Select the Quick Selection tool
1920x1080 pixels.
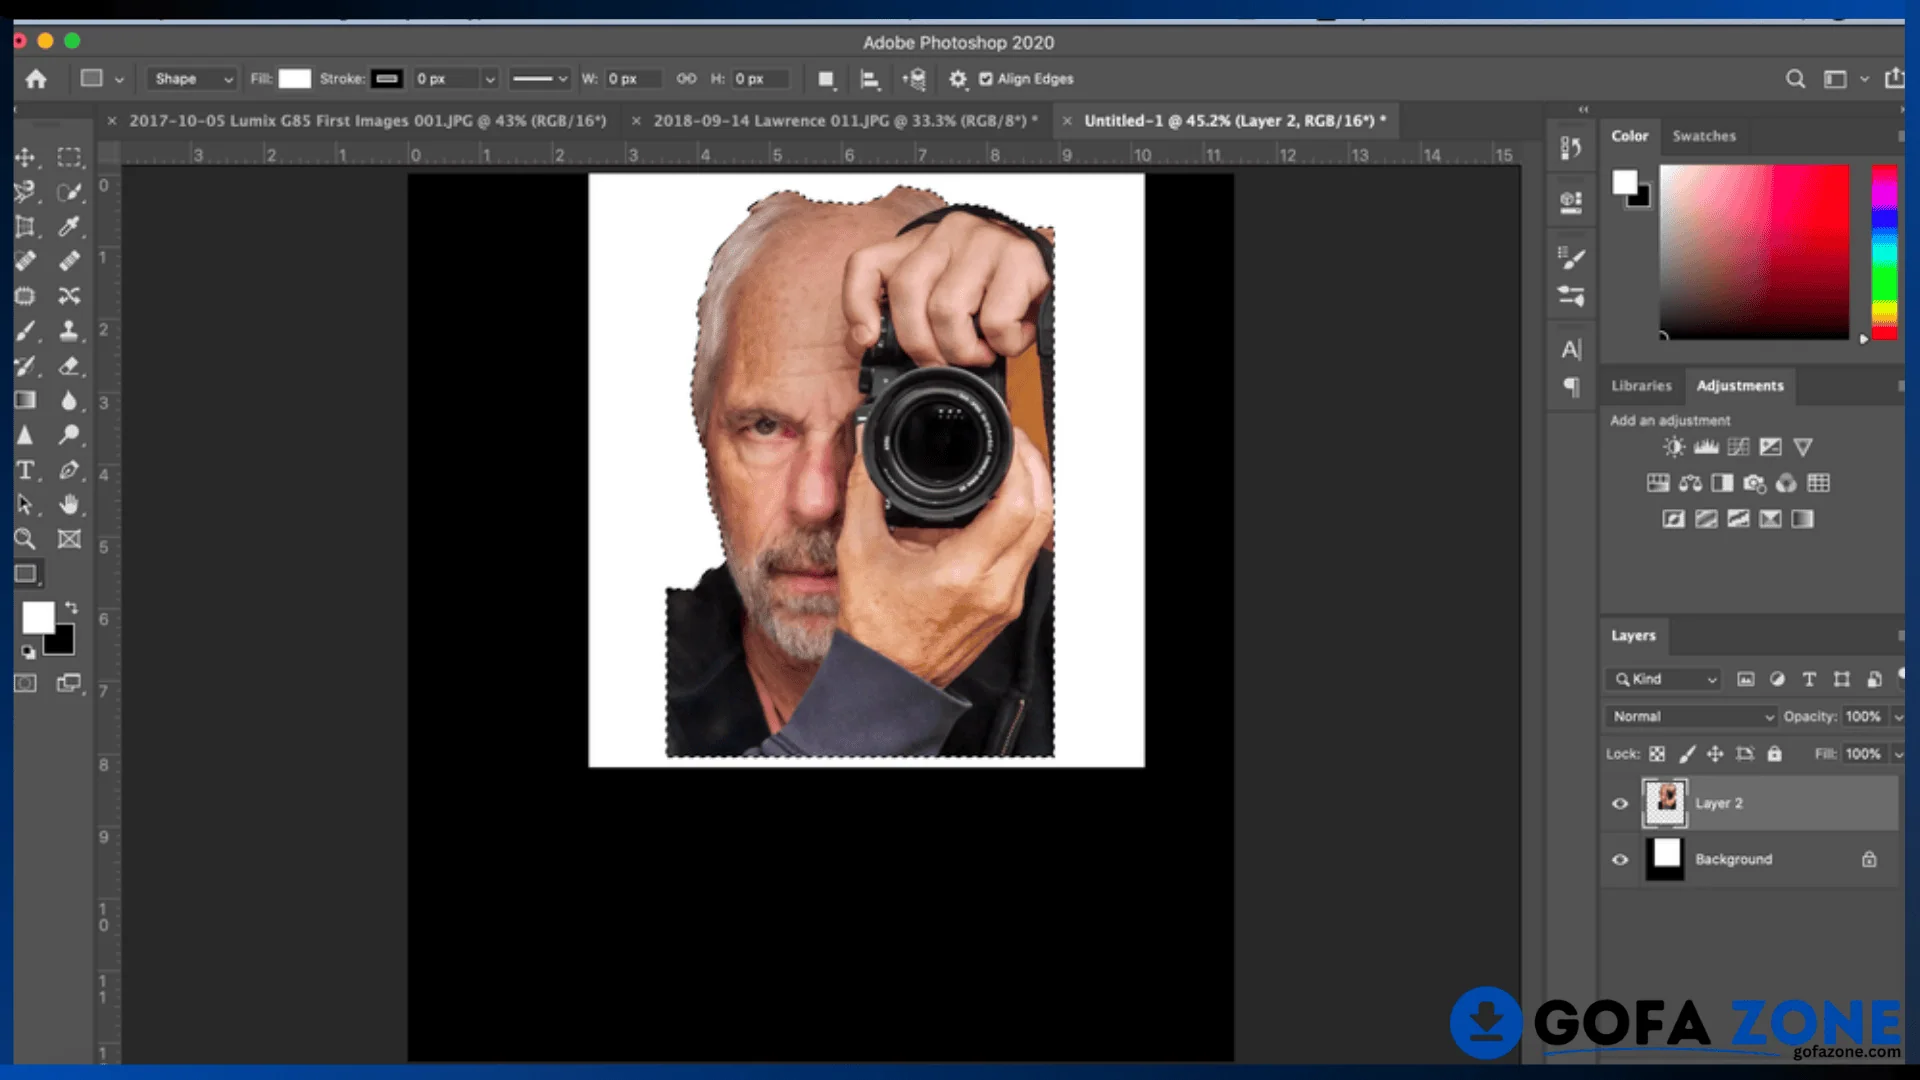(x=69, y=192)
